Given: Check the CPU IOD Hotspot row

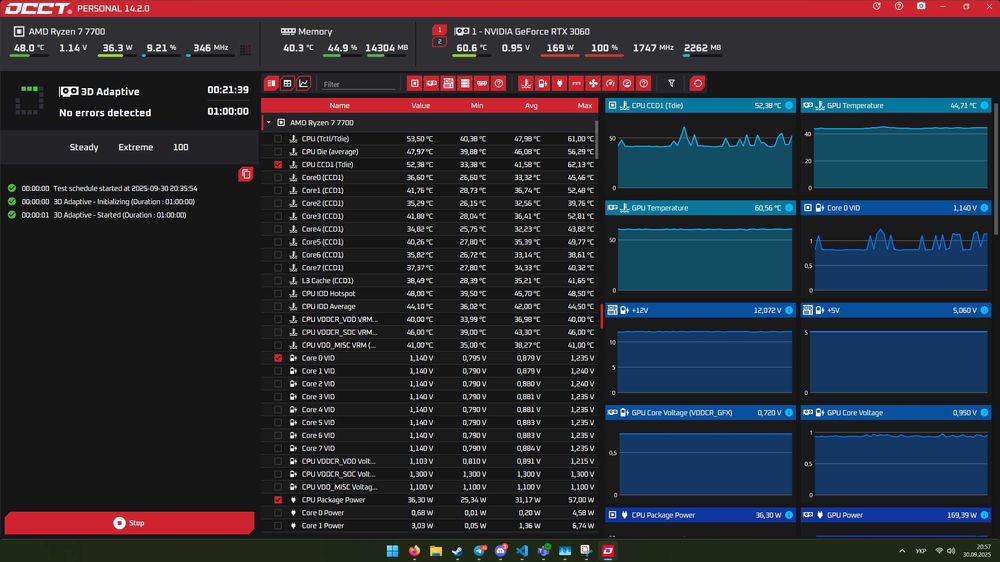Looking at the screenshot, I should (x=278, y=293).
